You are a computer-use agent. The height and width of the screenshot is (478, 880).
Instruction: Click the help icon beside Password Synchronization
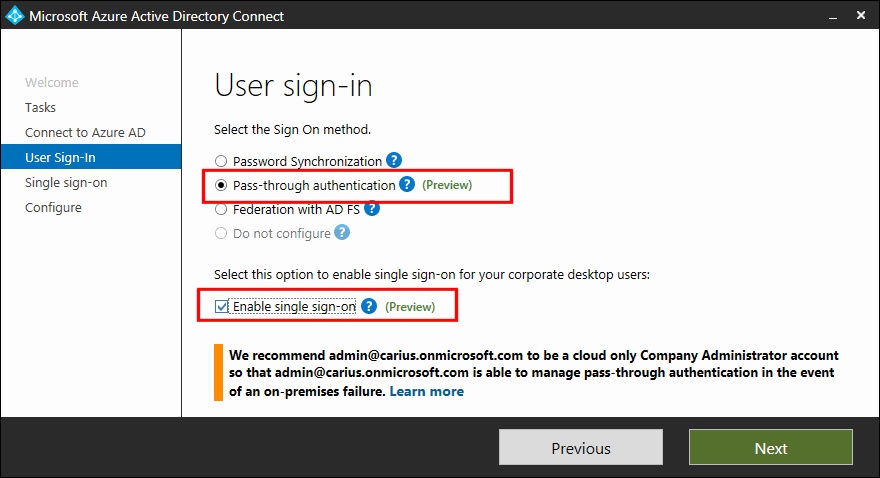[x=394, y=160]
